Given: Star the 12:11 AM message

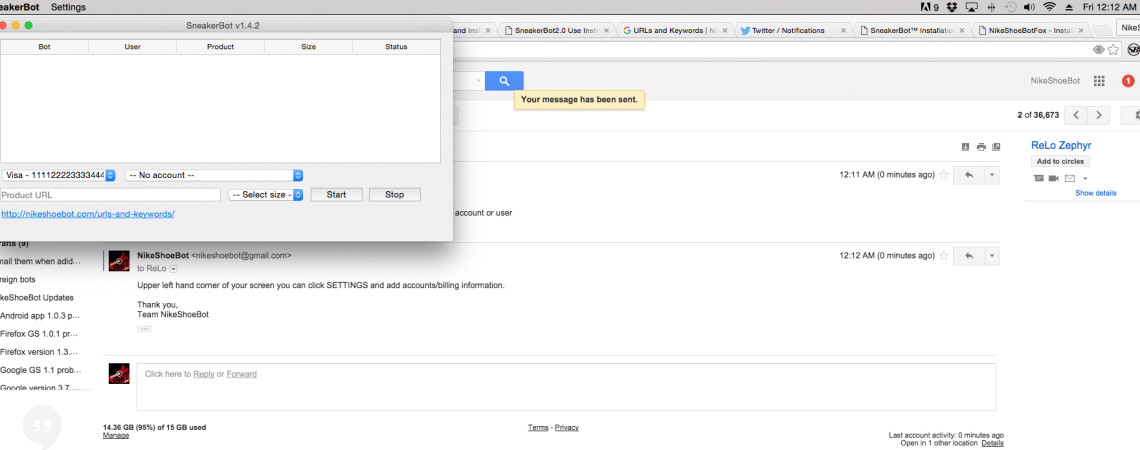Looking at the screenshot, I should point(943,175).
